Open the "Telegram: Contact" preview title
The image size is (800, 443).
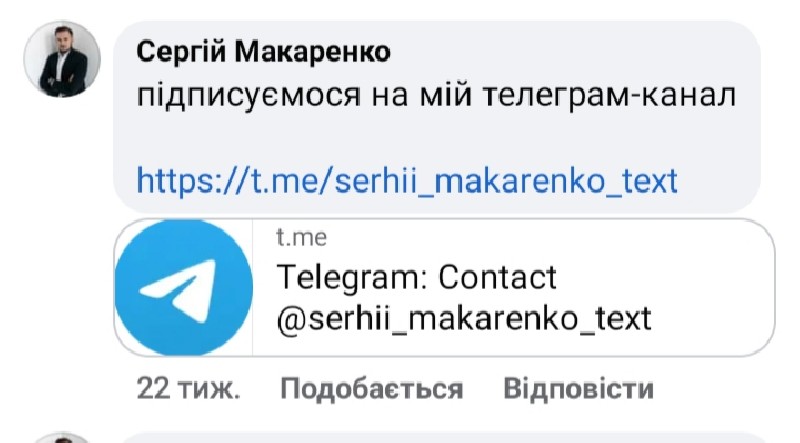click(415, 276)
